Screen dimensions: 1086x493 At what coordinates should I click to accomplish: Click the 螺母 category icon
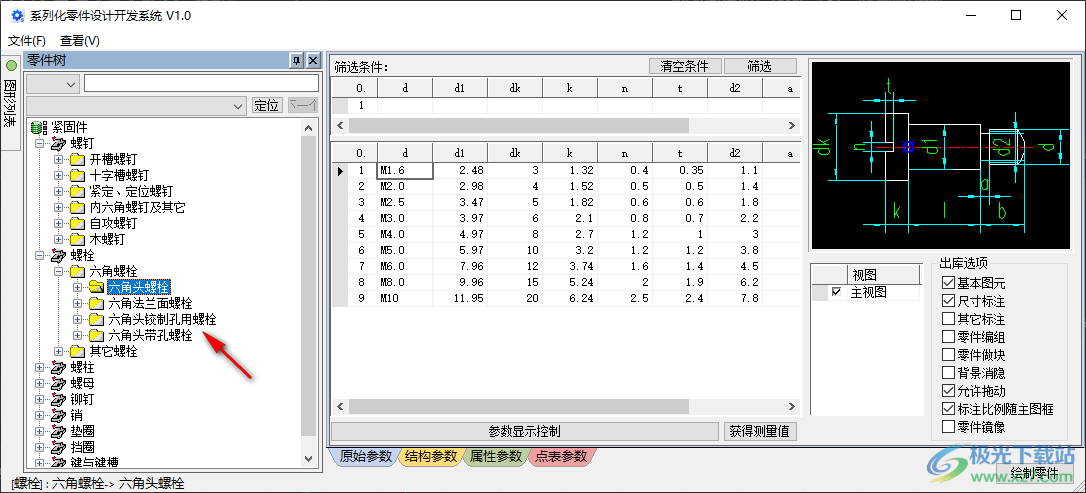(58, 383)
